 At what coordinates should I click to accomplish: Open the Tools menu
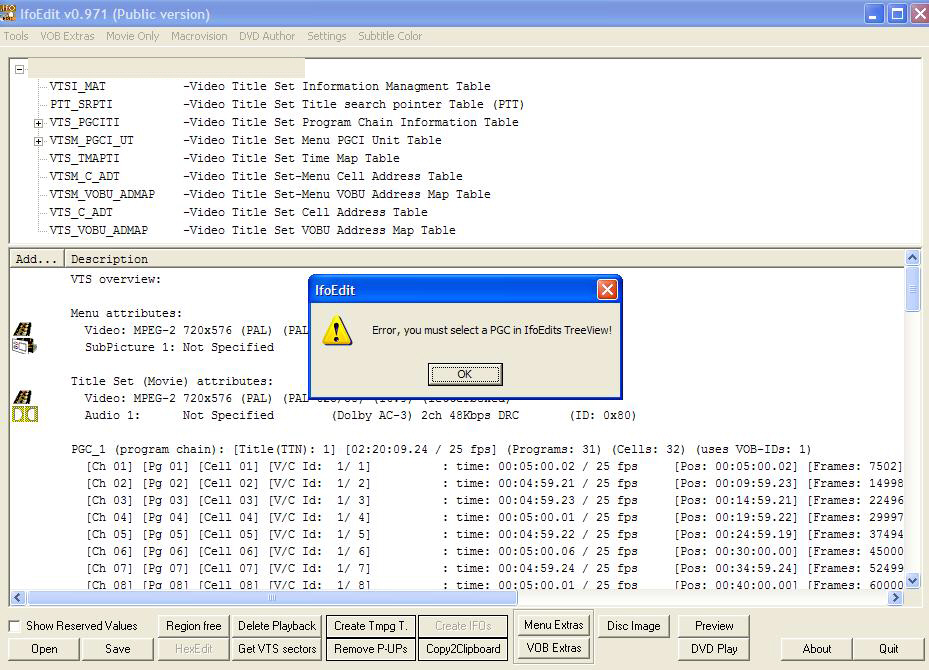coord(16,36)
